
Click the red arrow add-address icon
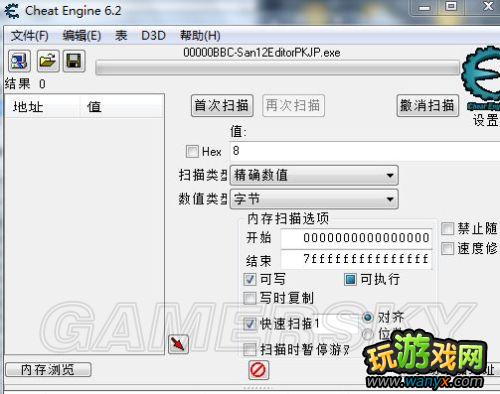coord(178,344)
